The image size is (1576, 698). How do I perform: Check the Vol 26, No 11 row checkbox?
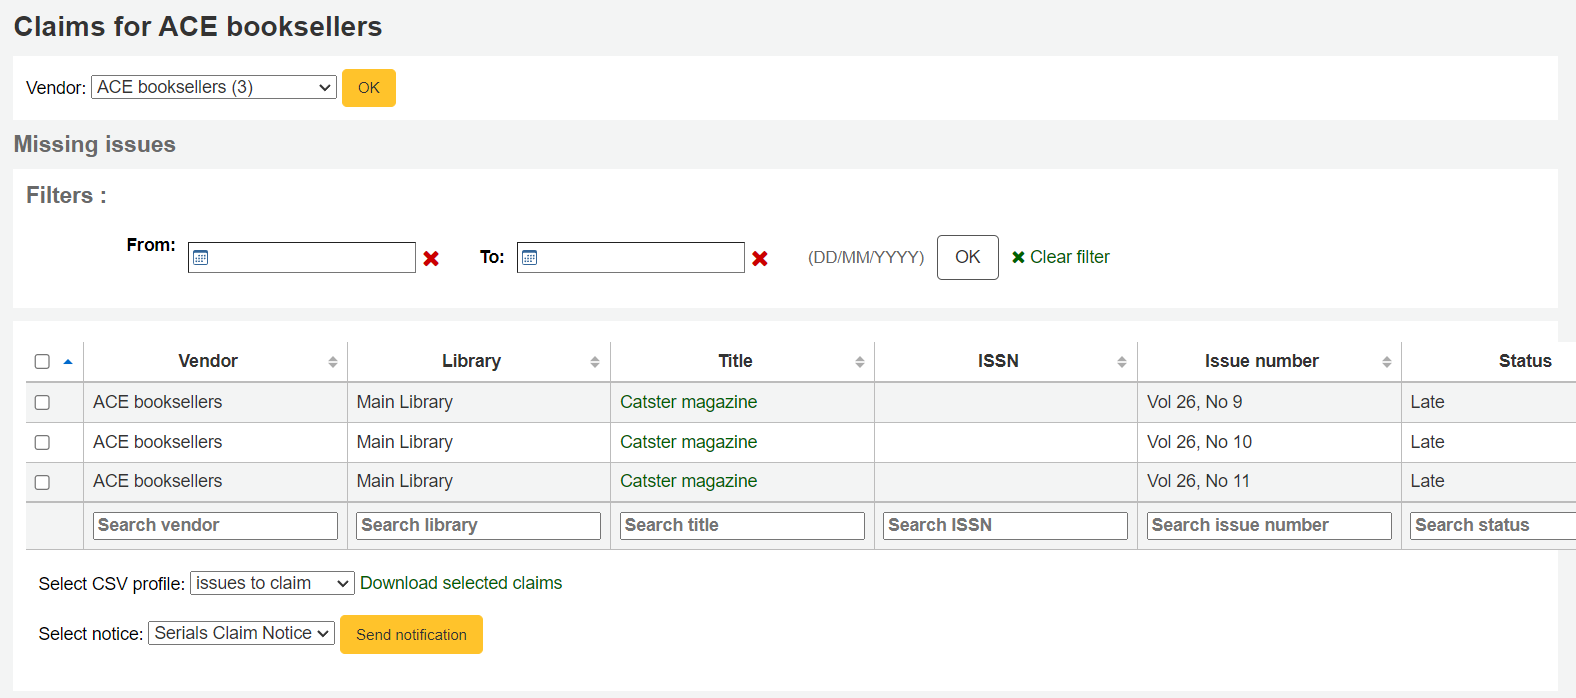tap(42, 482)
